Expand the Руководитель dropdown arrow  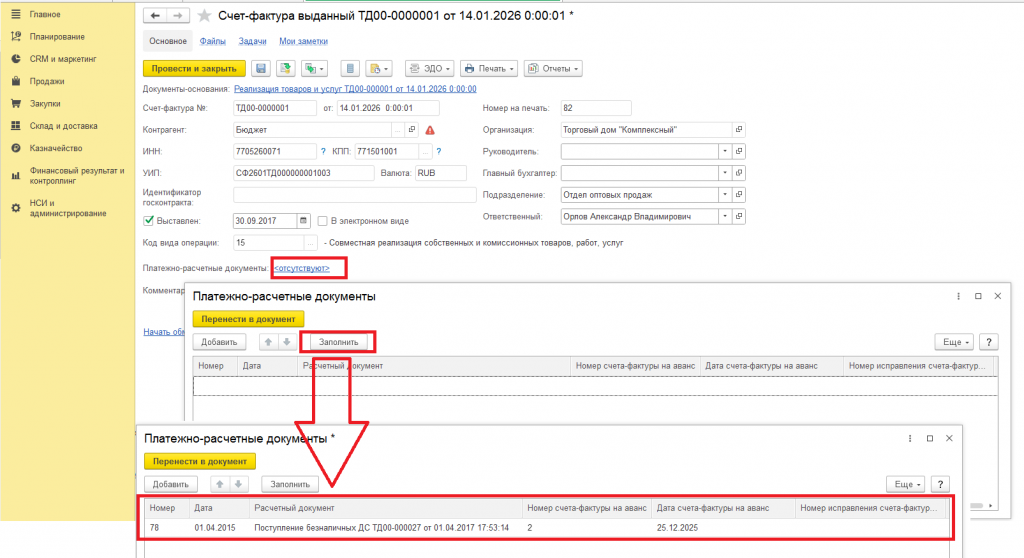point(725,151)
